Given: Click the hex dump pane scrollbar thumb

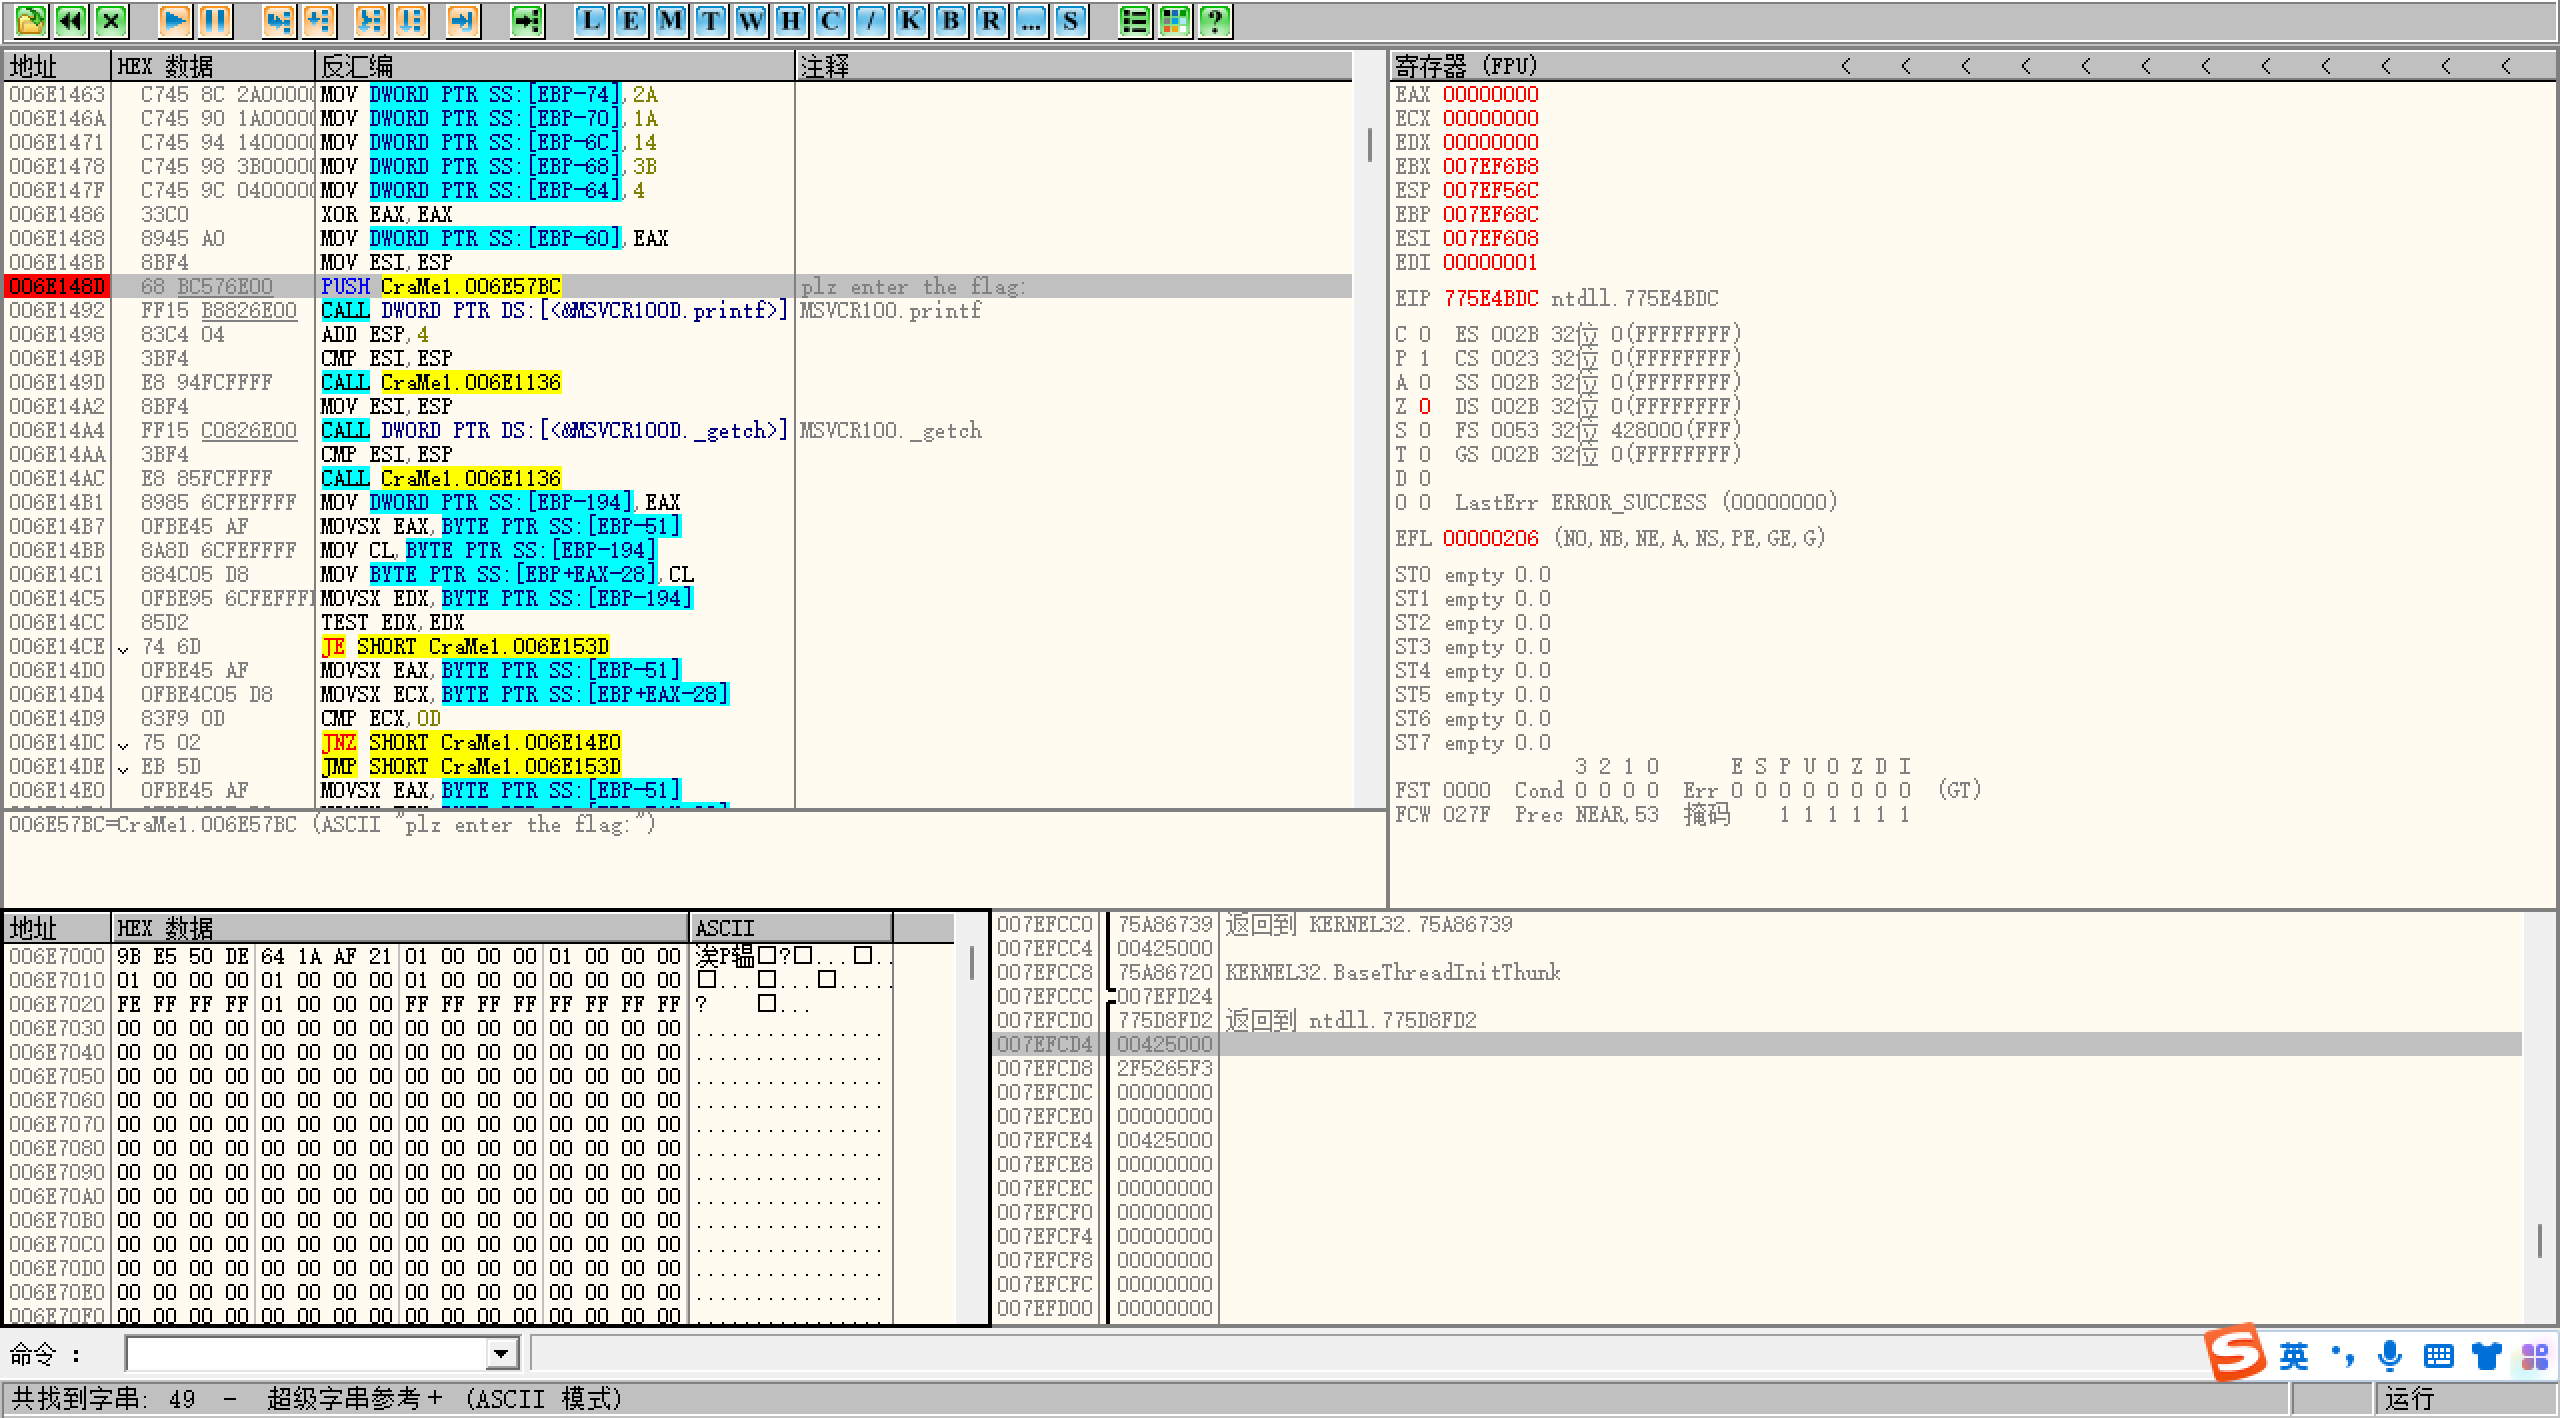Looking at the screenshot, I should (x=972, y=963).
